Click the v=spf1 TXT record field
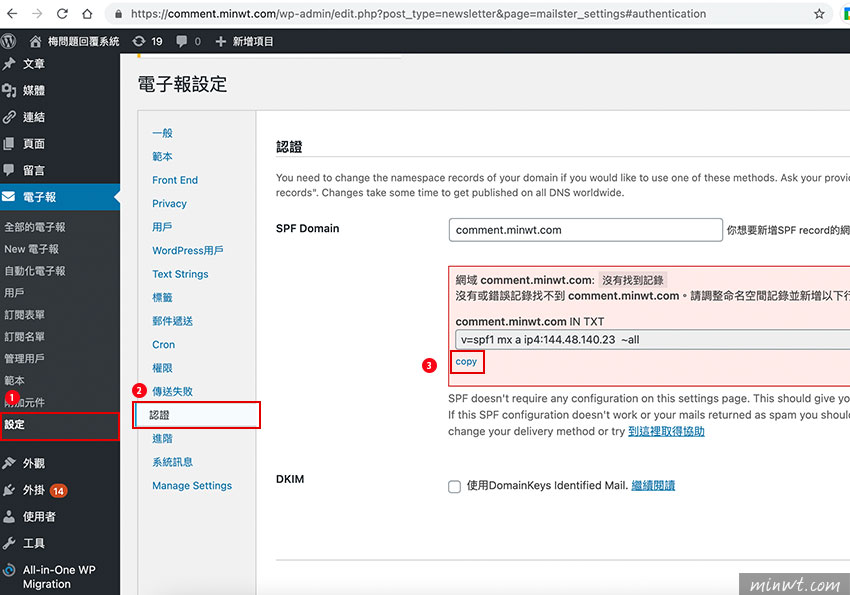 tap(653, 340)
